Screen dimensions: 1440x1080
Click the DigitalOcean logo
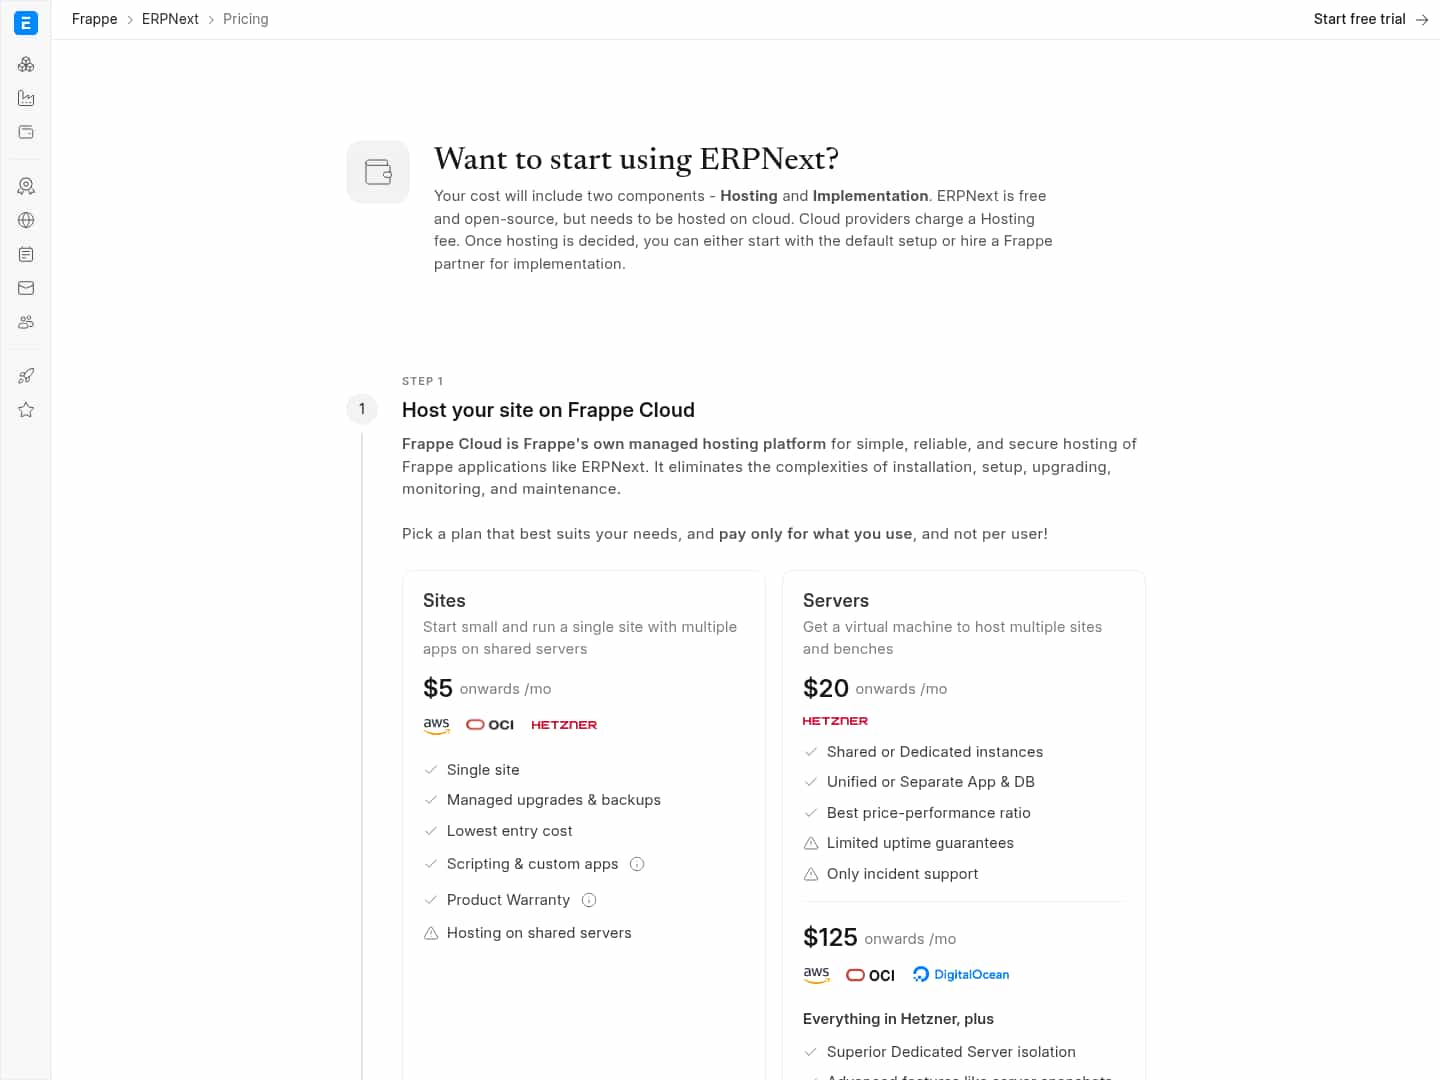point(961,975)
